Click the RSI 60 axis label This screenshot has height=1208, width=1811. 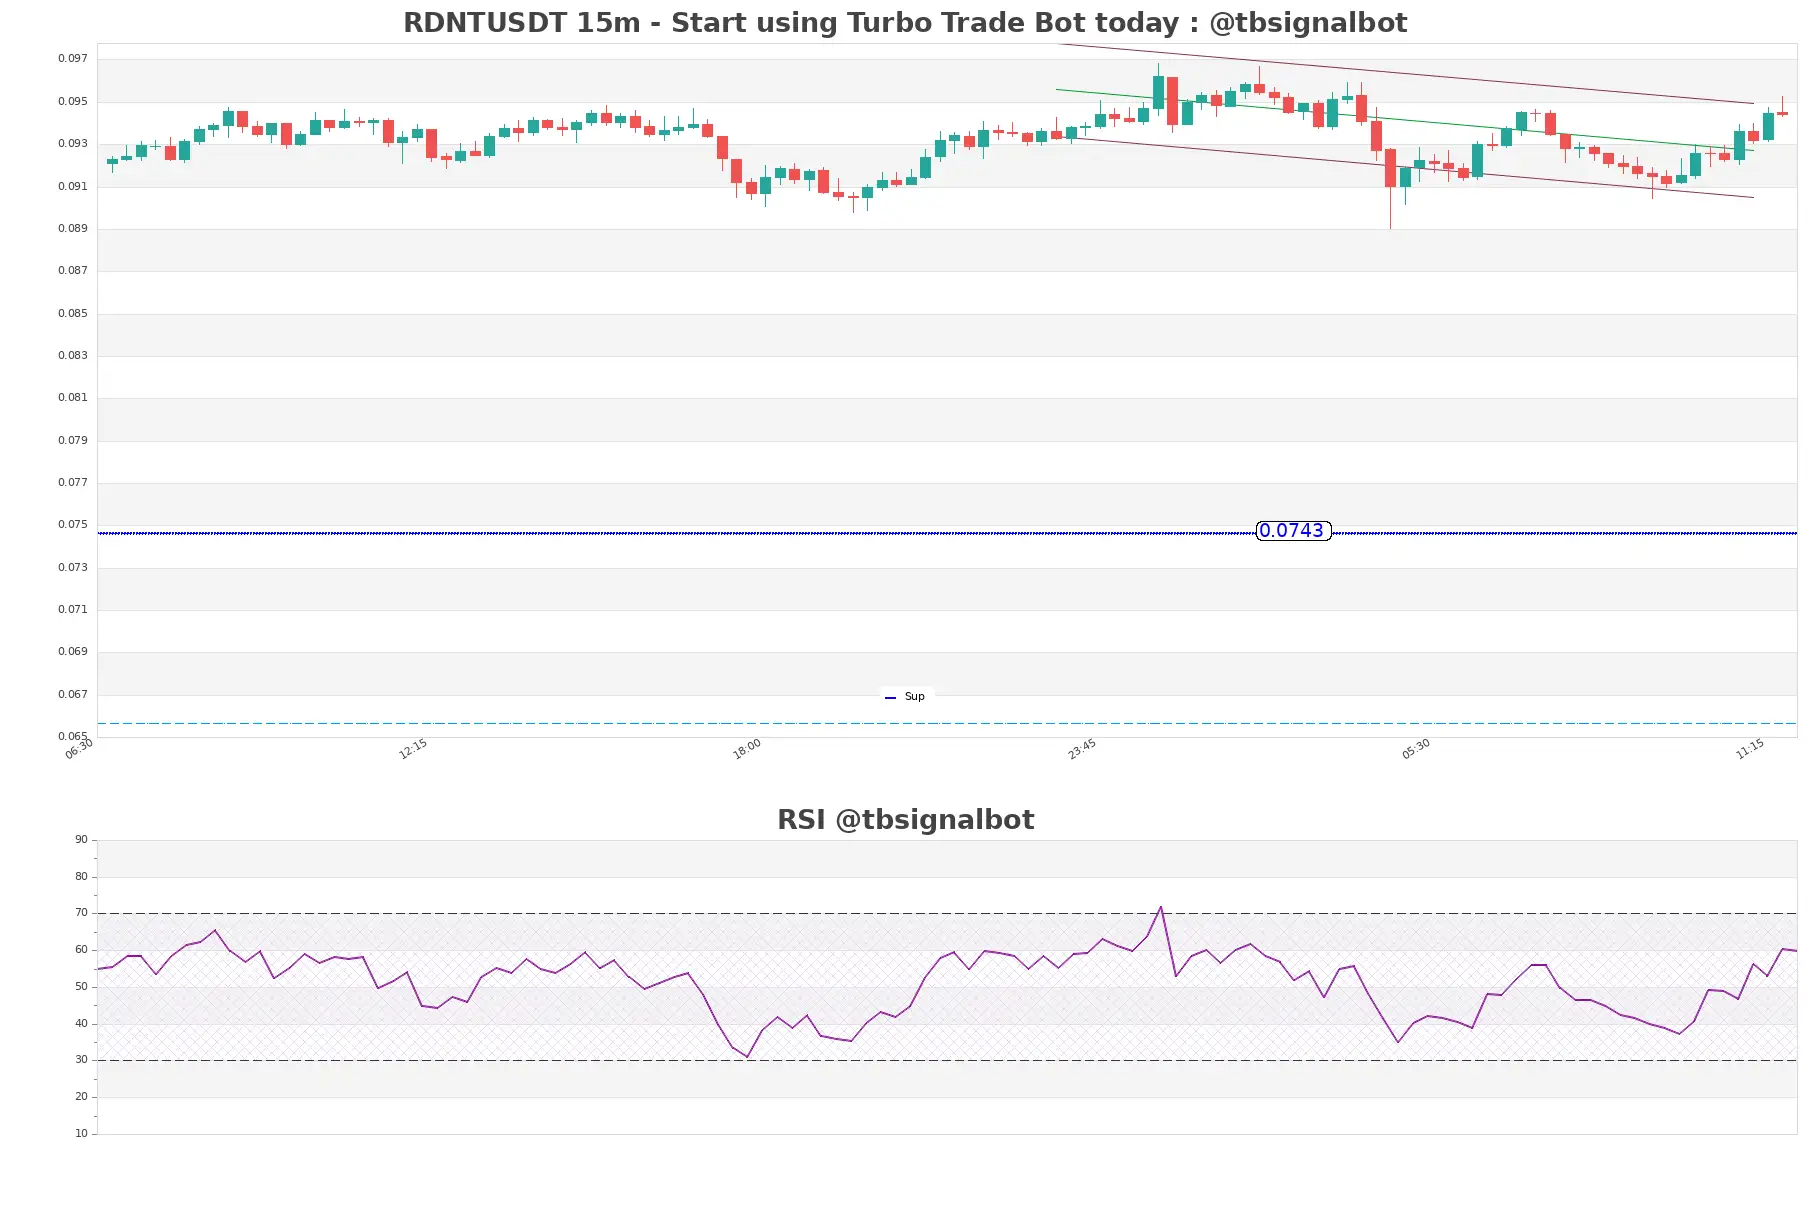[x=81, y=949]
